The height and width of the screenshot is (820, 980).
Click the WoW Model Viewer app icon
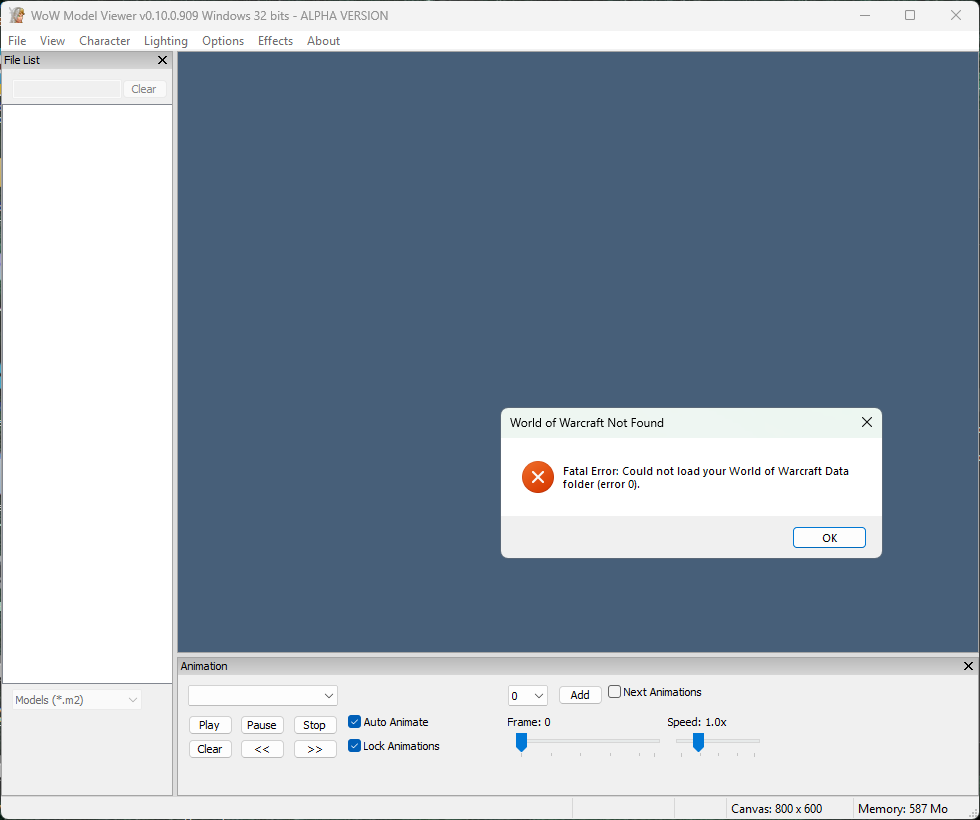pos(17,15)
